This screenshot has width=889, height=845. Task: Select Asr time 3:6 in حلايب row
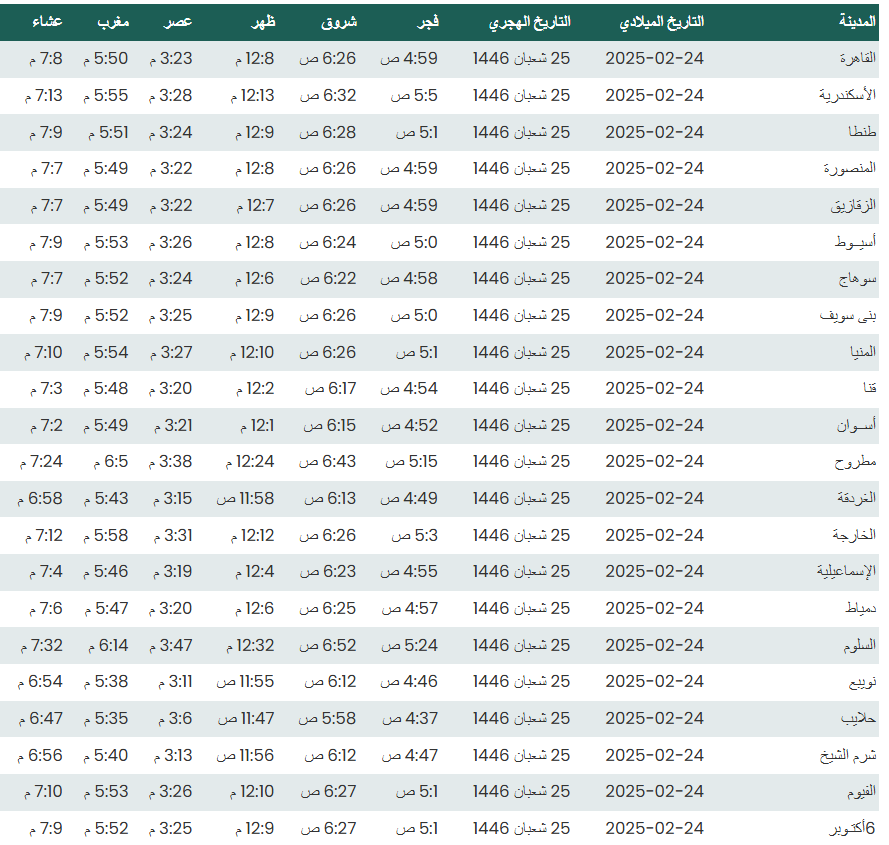(175, 718)
